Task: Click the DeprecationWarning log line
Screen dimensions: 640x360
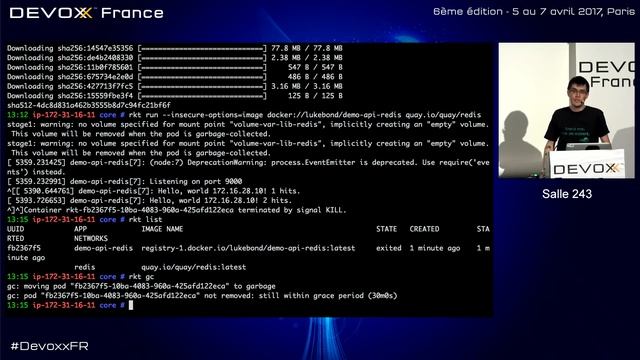Action: pyautogui.click(x=248, y=167)
